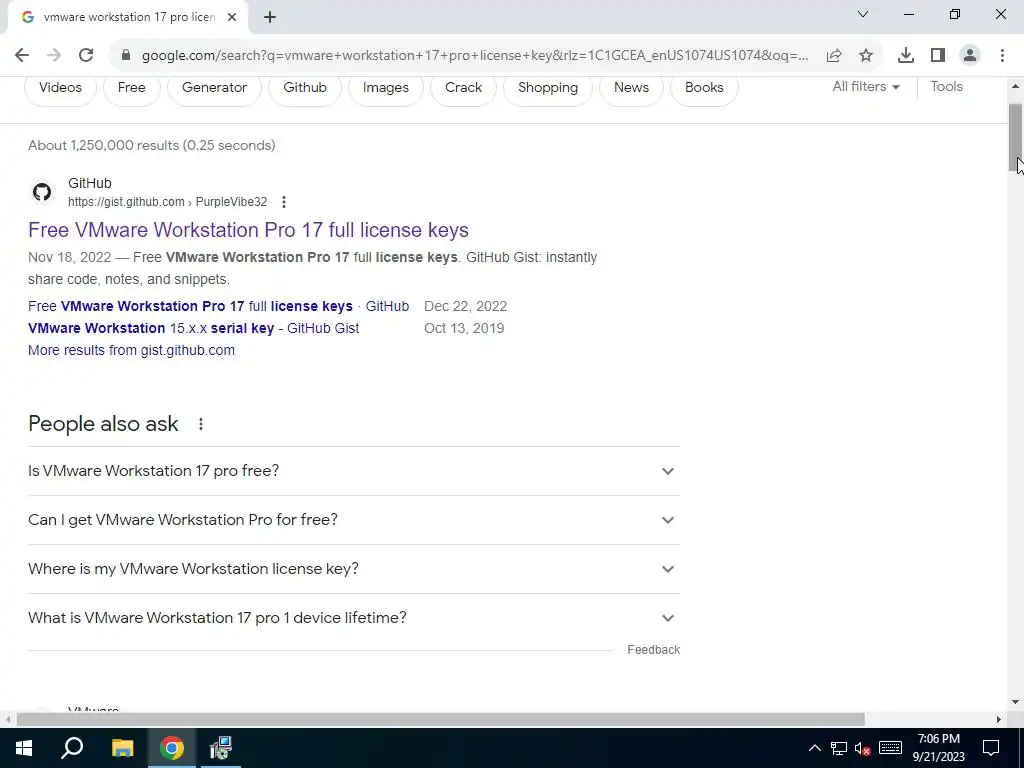This screenshot has height=768, width=1024.
Task: Switch to Images results
Action: pyautogui.click(x=385, y=88)
